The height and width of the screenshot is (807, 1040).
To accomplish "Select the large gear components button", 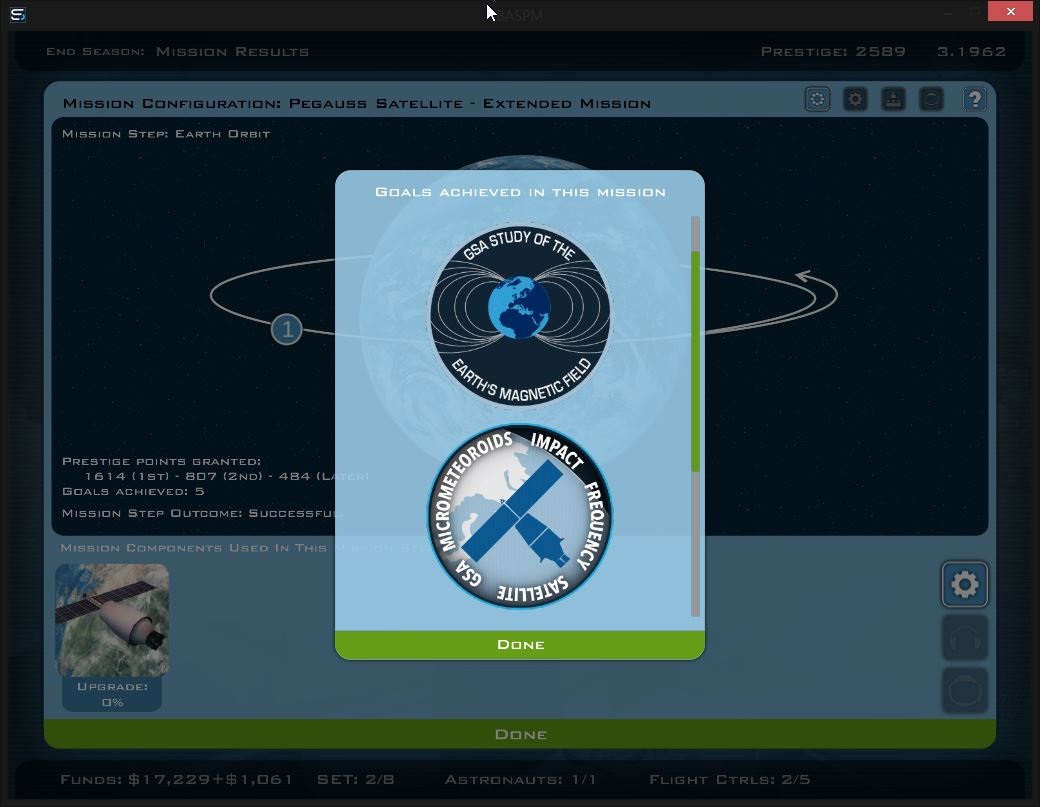I will (964, 584).
